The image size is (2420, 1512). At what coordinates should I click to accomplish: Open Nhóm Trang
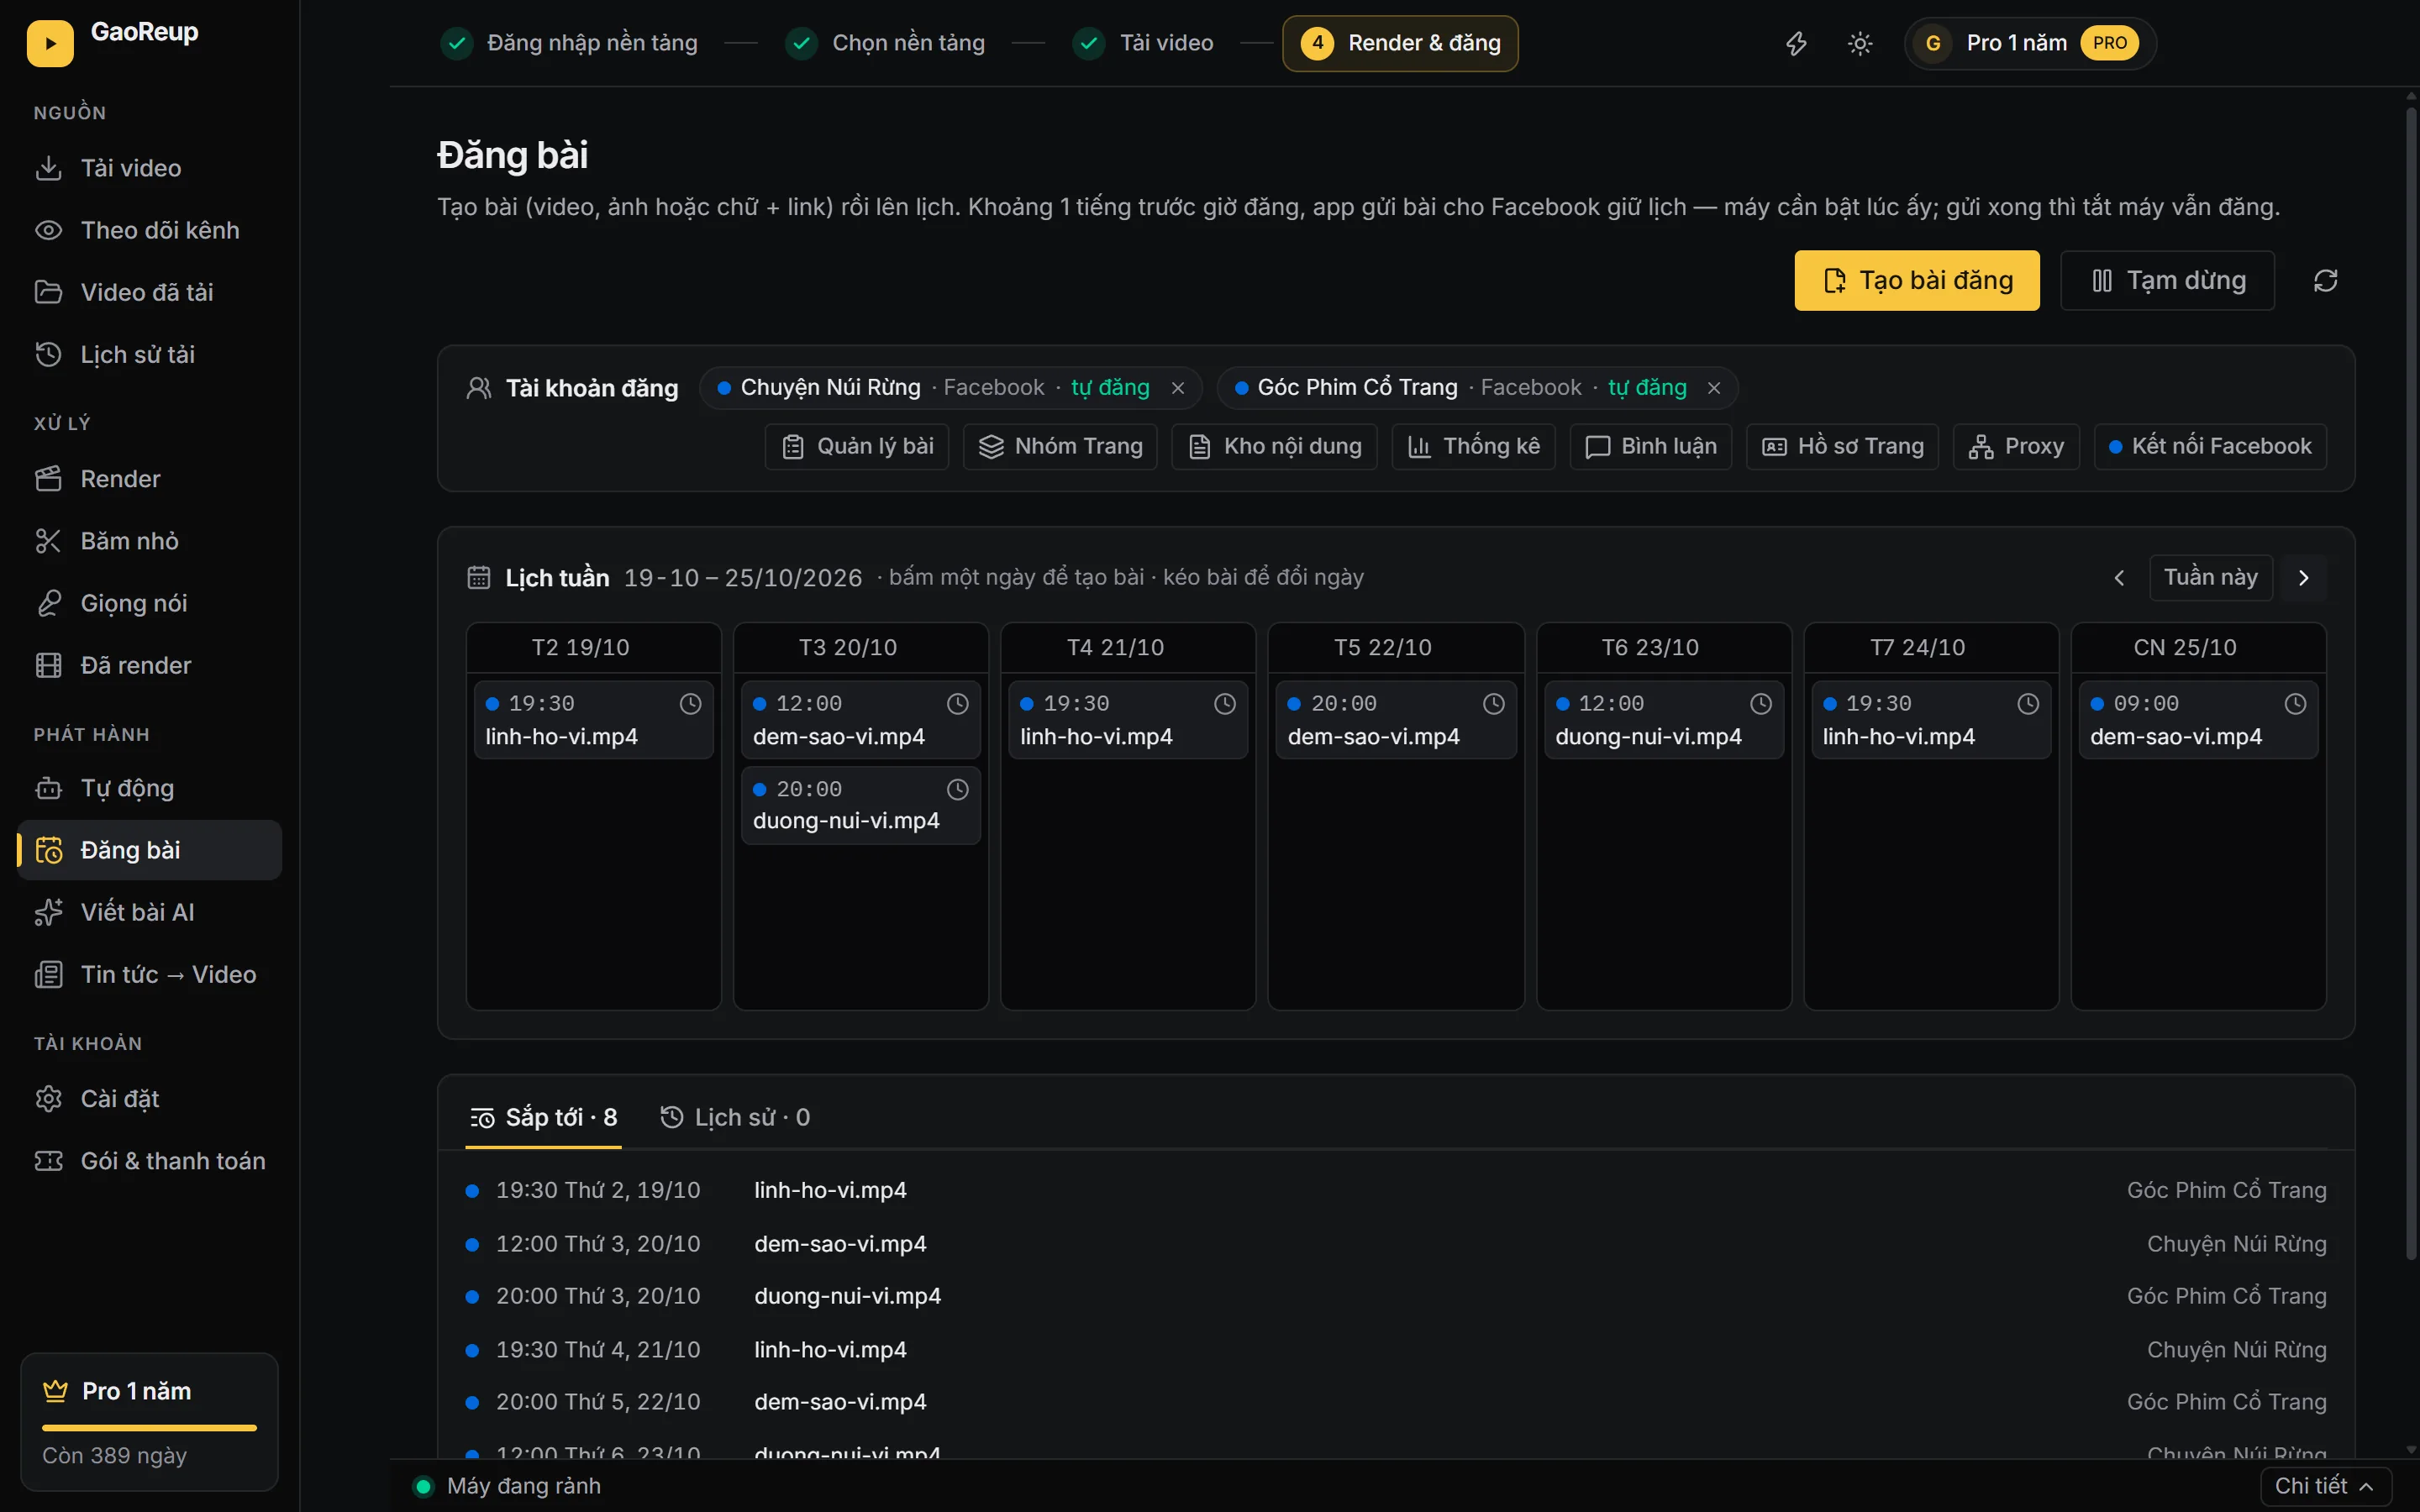tap(1060, 447)
